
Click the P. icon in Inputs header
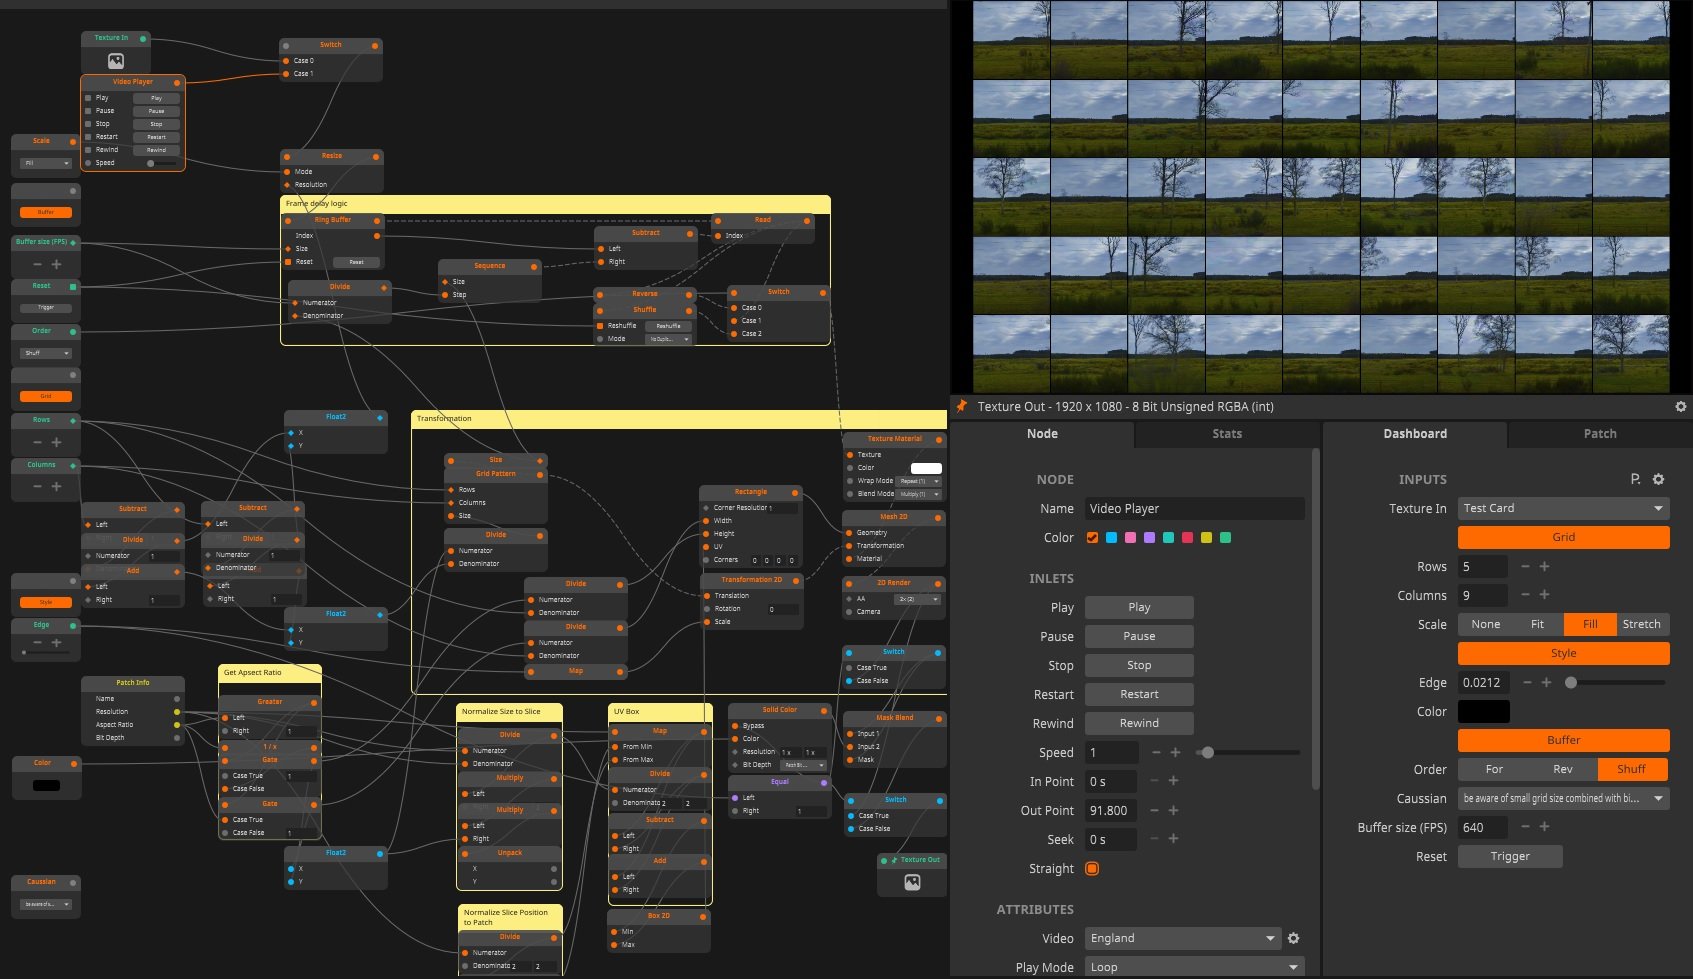pyautogui.click(x=1635, y=479)
